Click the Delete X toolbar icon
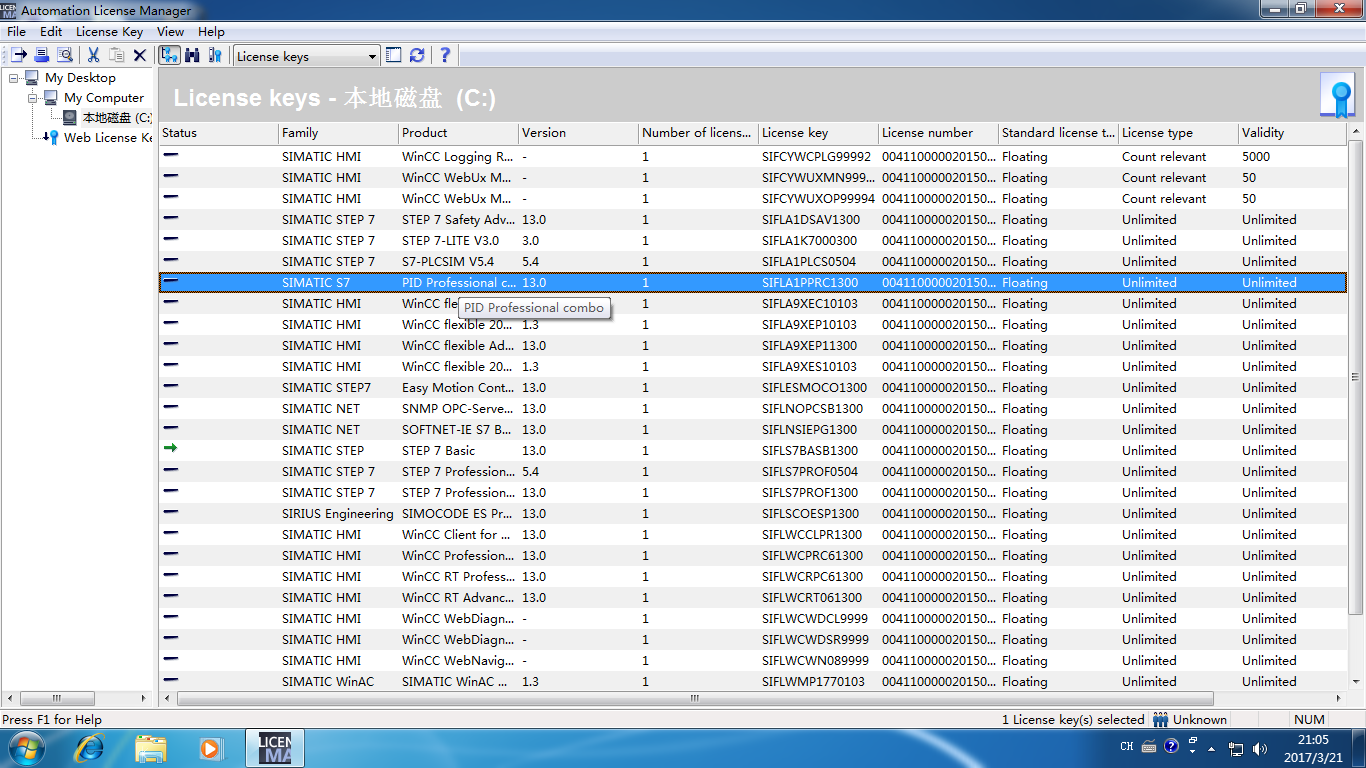The width and height of the screenshot is (1366, 768). 140,56
